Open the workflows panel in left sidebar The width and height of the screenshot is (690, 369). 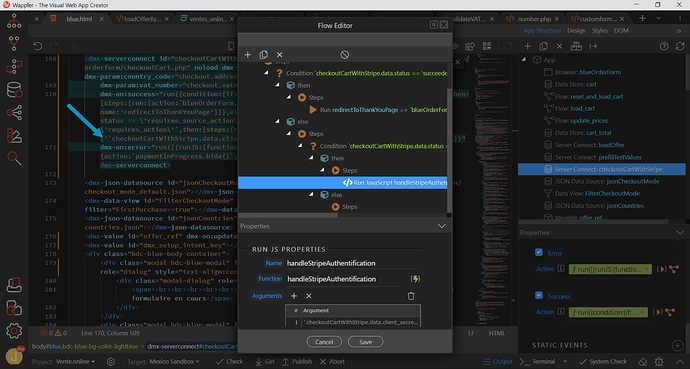coord(14,67)
